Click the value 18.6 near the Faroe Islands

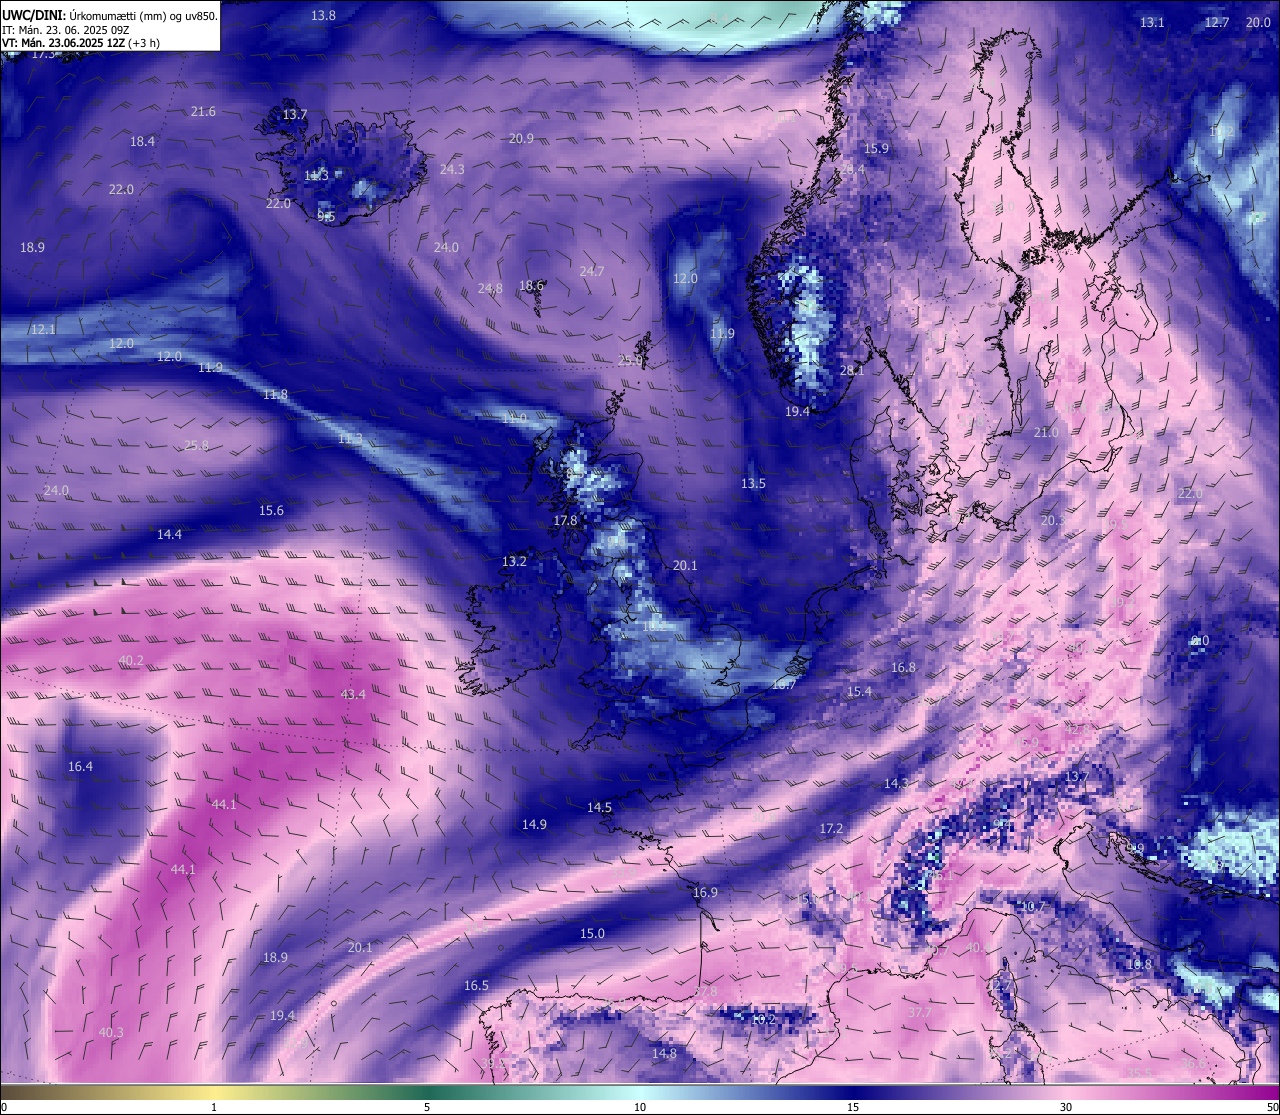[531, 285]
